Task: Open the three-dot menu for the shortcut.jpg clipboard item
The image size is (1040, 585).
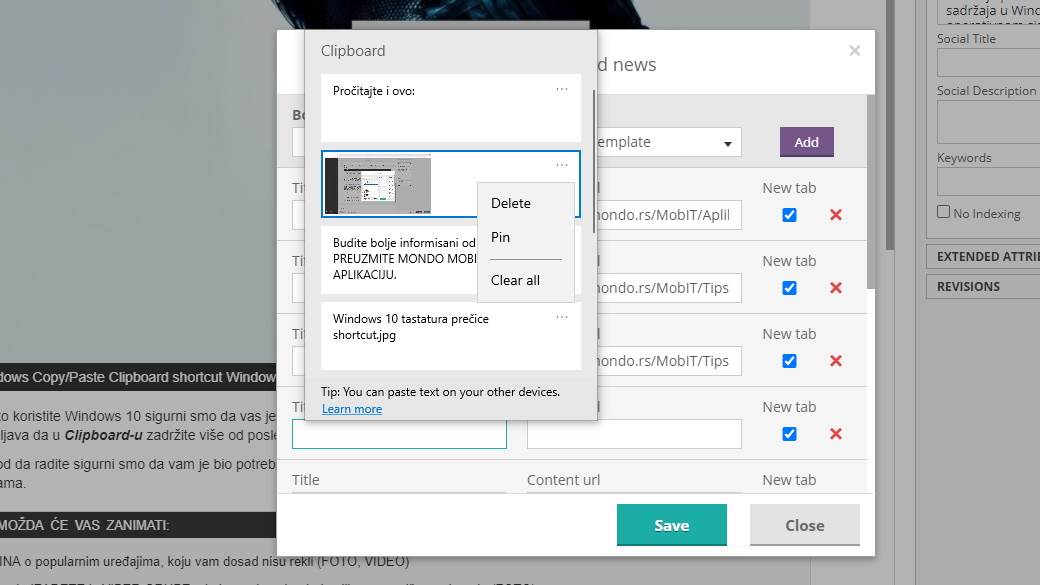Action: (562, 317)
